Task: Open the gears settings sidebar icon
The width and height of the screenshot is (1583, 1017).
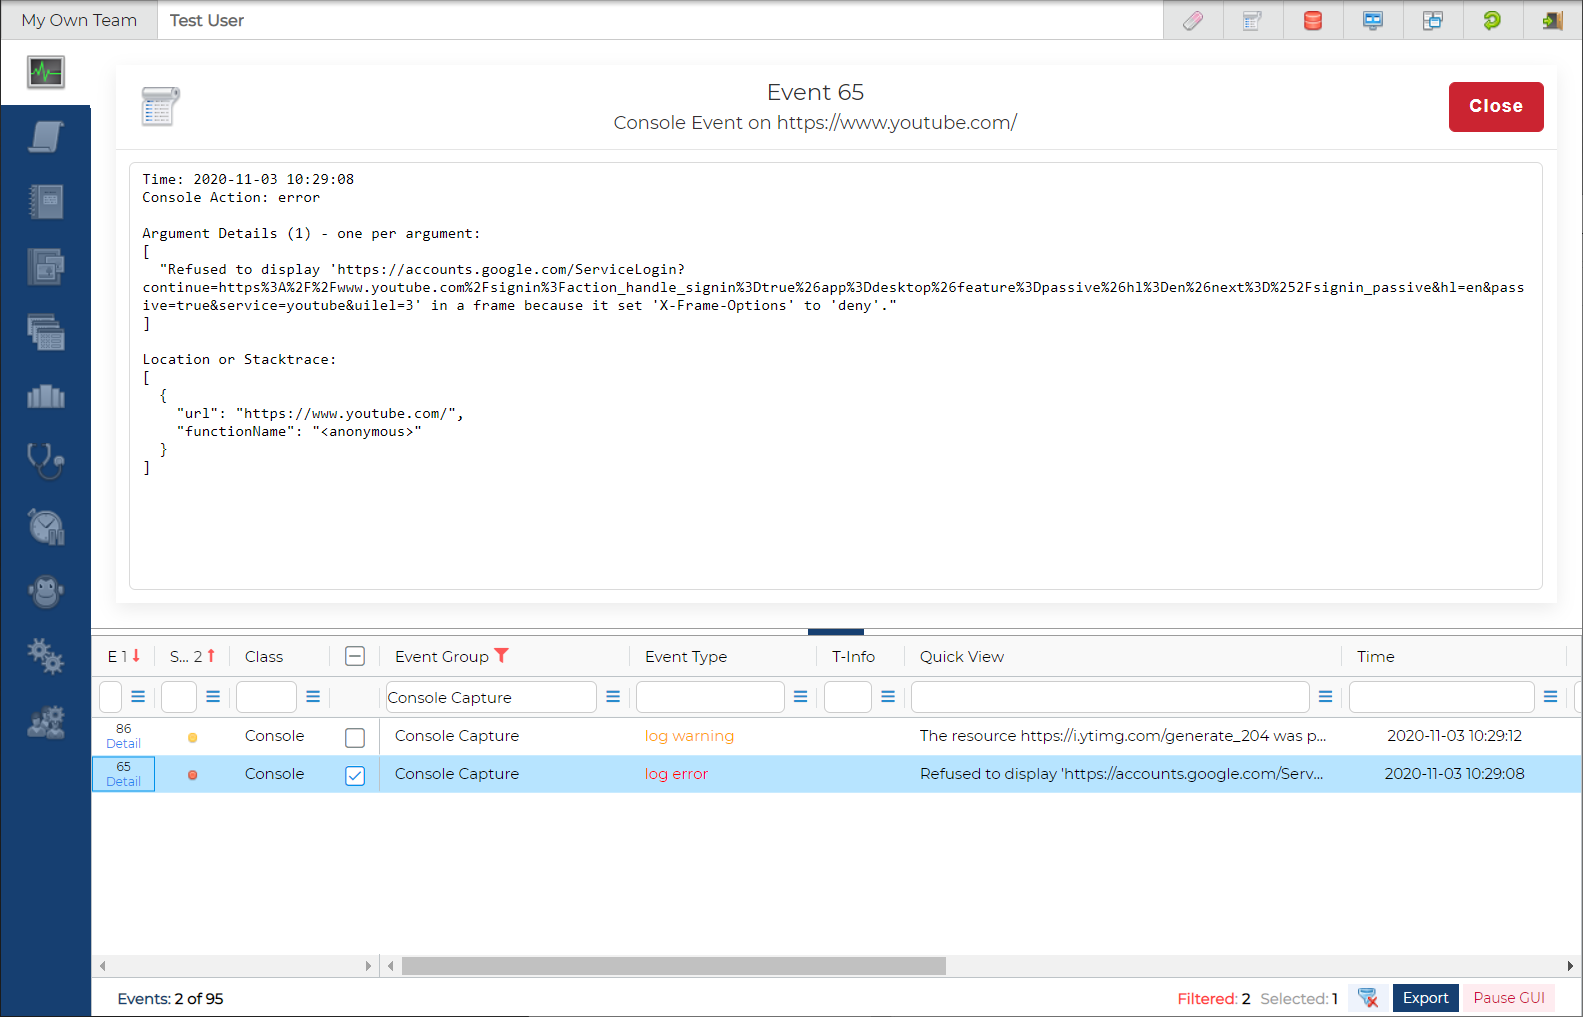Action: click(46, 656)
